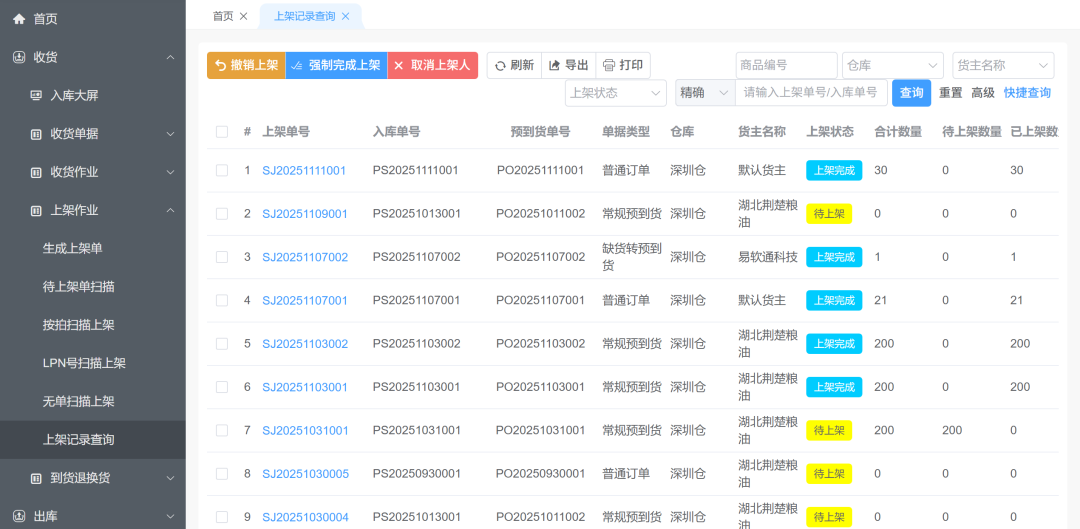
Task: Click the 打印 print button
Action: click(623, 66)
